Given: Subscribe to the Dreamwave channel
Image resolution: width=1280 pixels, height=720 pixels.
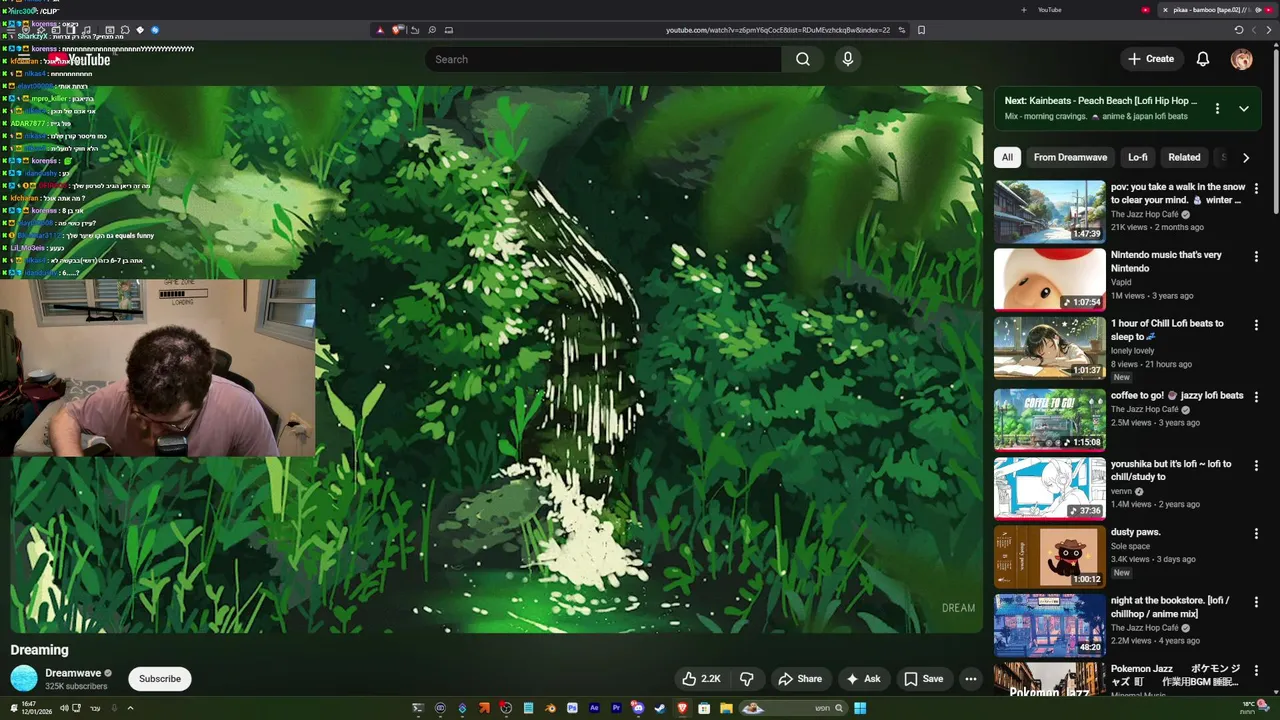Looking at the screenshot, I should 160,679.
